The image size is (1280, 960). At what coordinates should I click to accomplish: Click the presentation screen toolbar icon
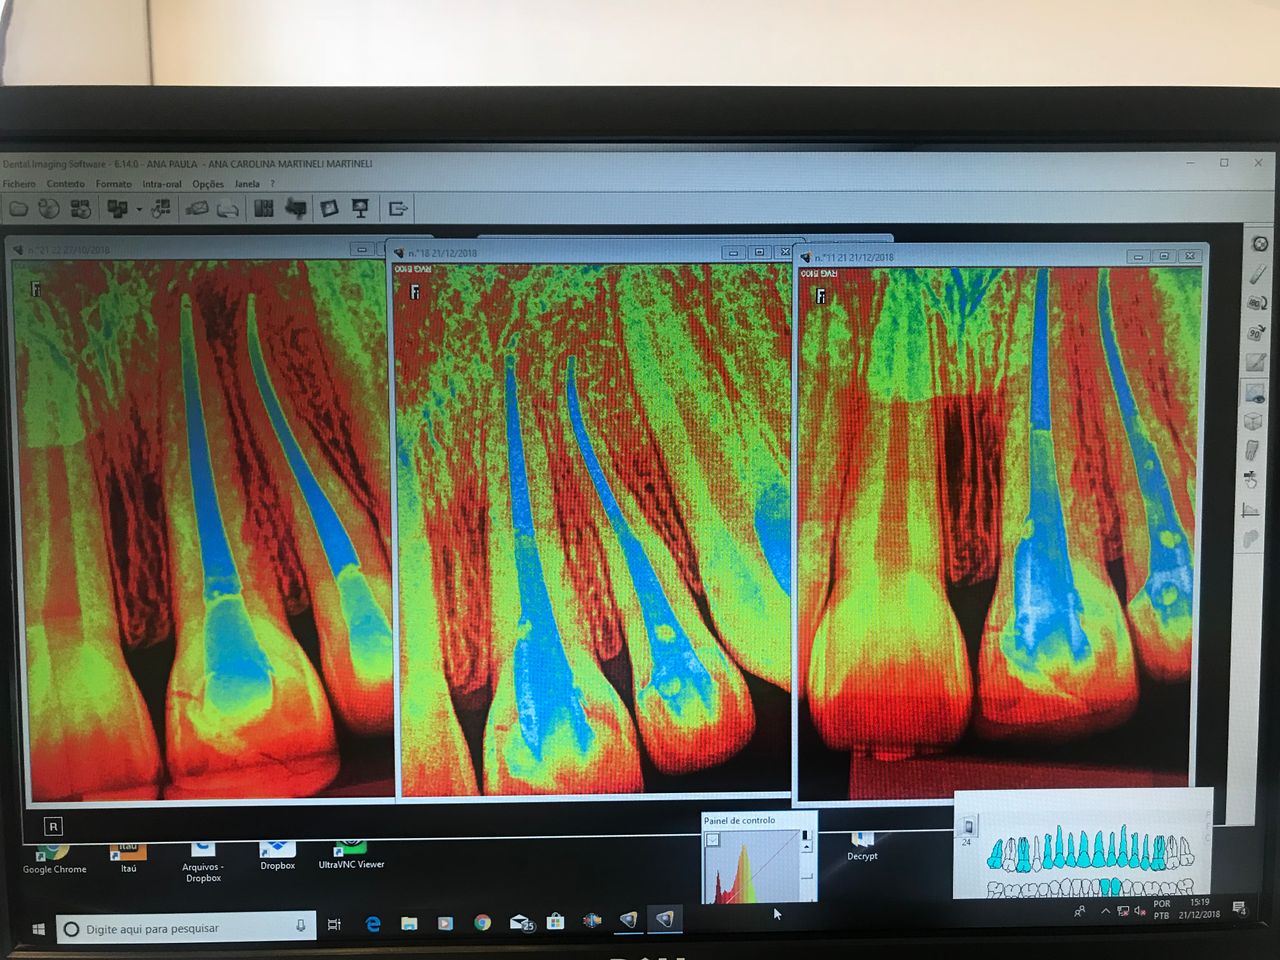(361, 208)
